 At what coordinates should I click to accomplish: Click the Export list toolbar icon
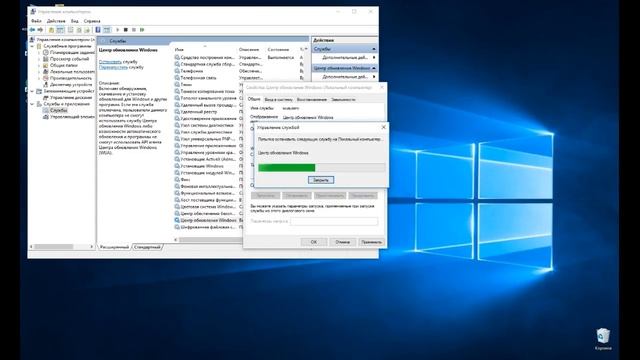coord(87,30)
